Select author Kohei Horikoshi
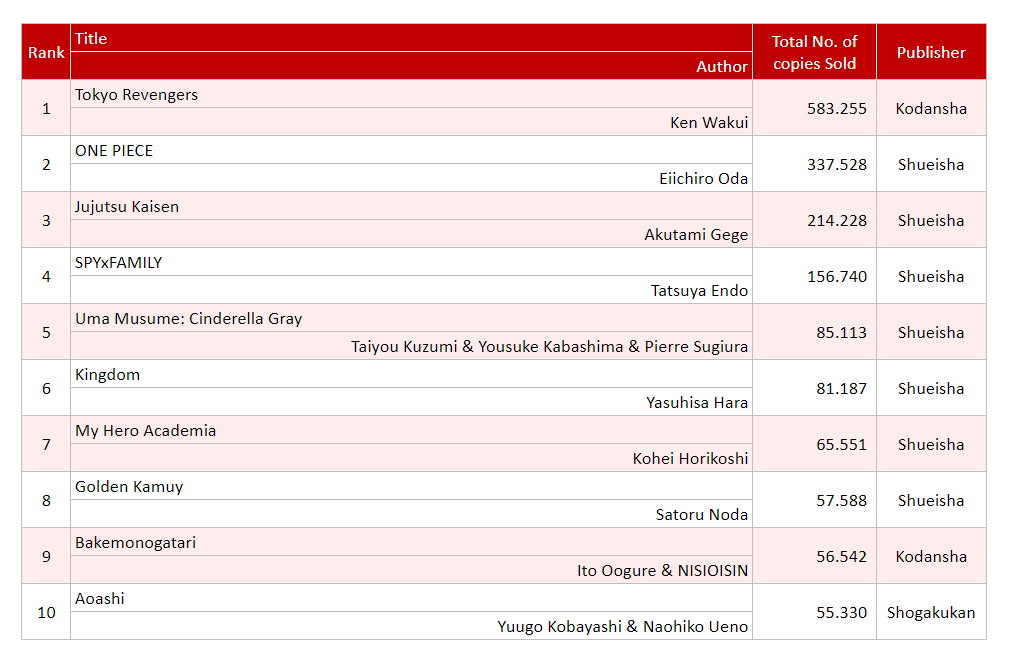Screen dimensions: 1010x669 411,458
